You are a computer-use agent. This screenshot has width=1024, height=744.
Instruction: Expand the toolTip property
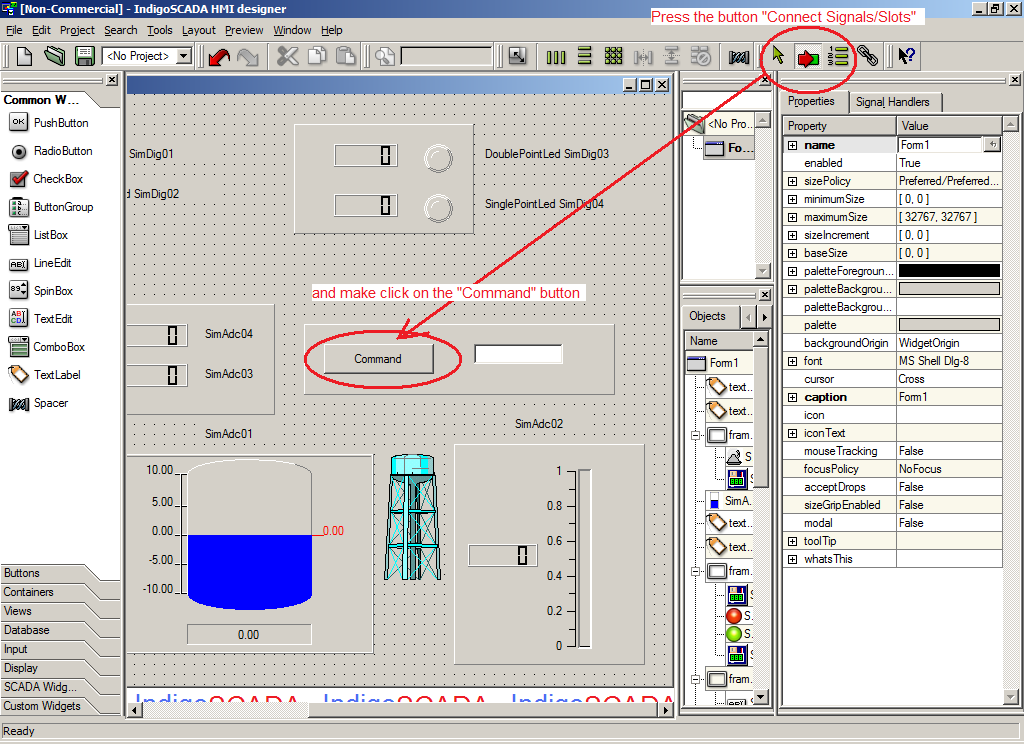click(x=792, y=541)
